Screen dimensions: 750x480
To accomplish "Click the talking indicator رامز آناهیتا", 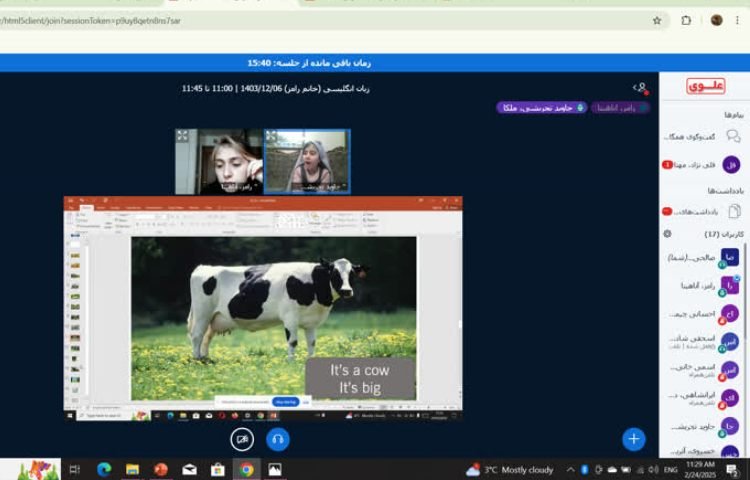I will point(620,108).
